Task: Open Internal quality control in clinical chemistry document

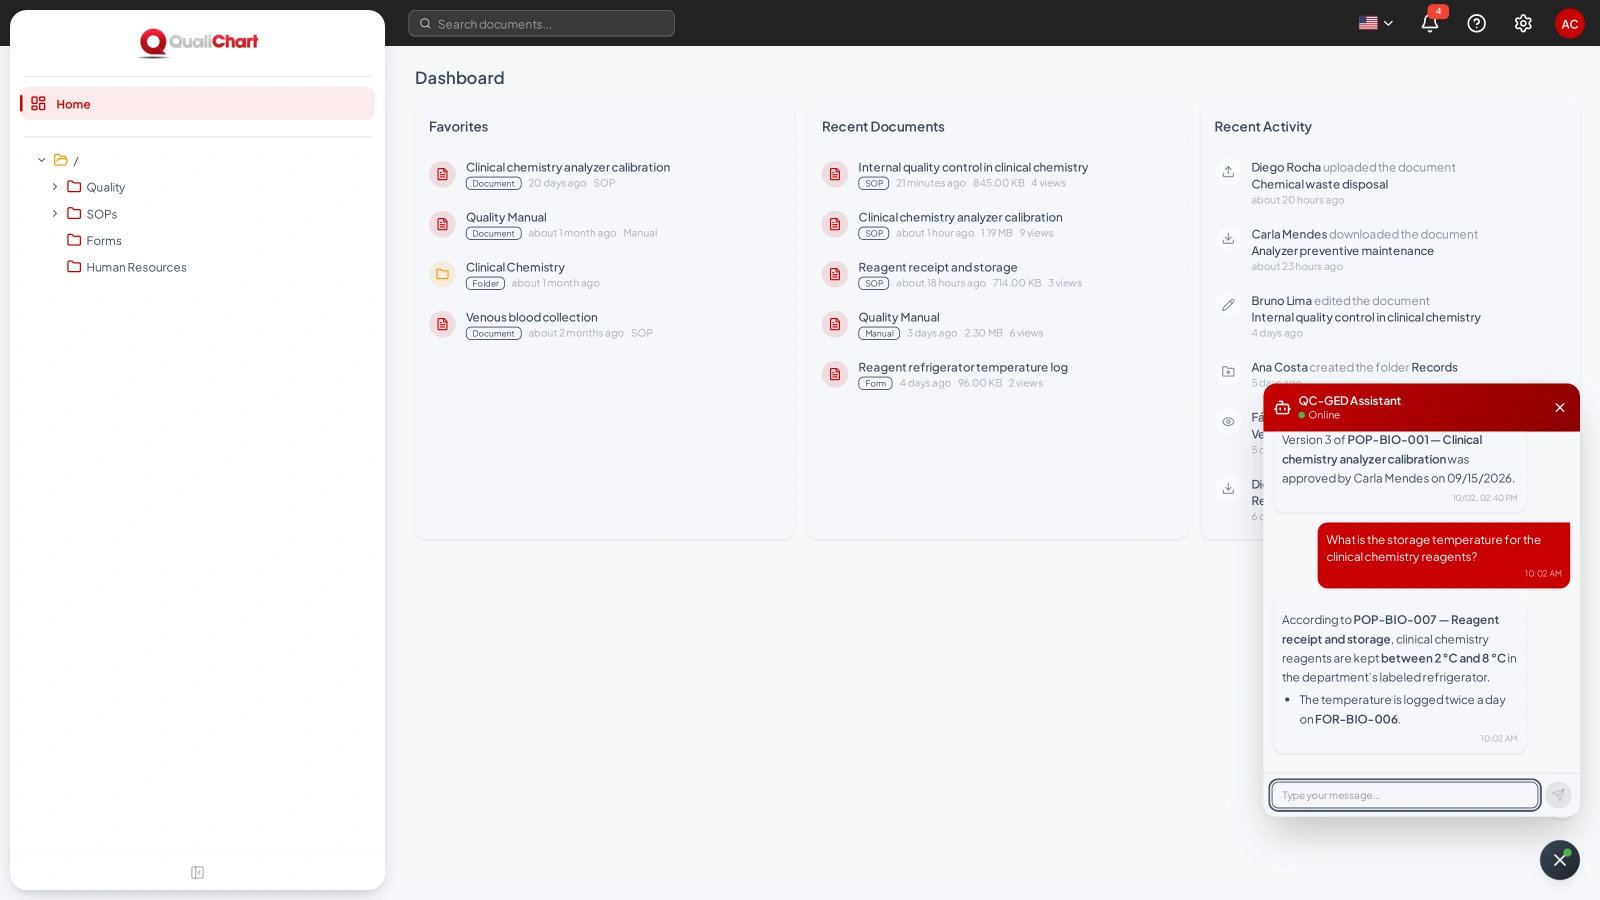Action: coord(973,167)
